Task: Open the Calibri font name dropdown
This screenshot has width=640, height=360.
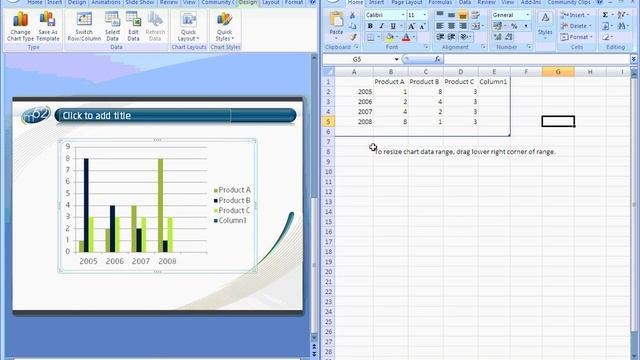Action: (x=403, y=15)
